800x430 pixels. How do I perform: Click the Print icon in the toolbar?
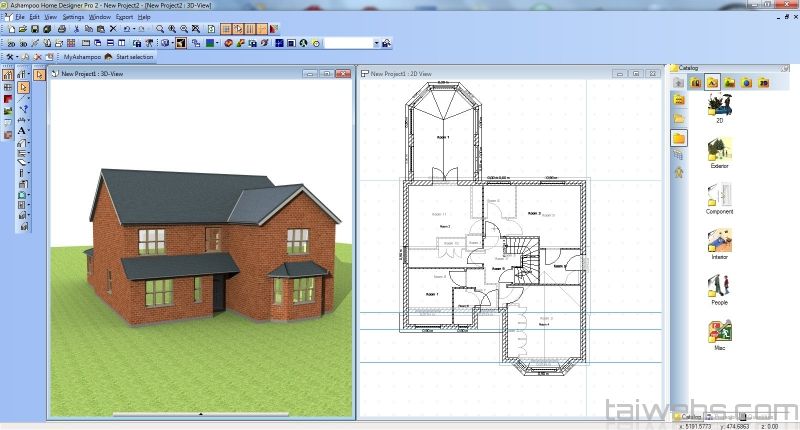click(62, 30)
